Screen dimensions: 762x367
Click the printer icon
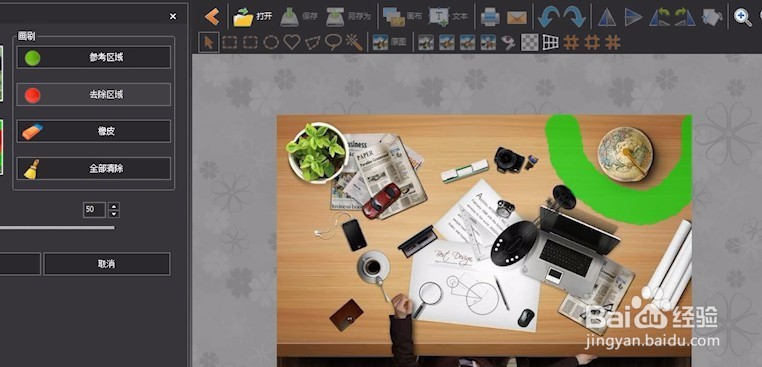click(x=490, y=17)
